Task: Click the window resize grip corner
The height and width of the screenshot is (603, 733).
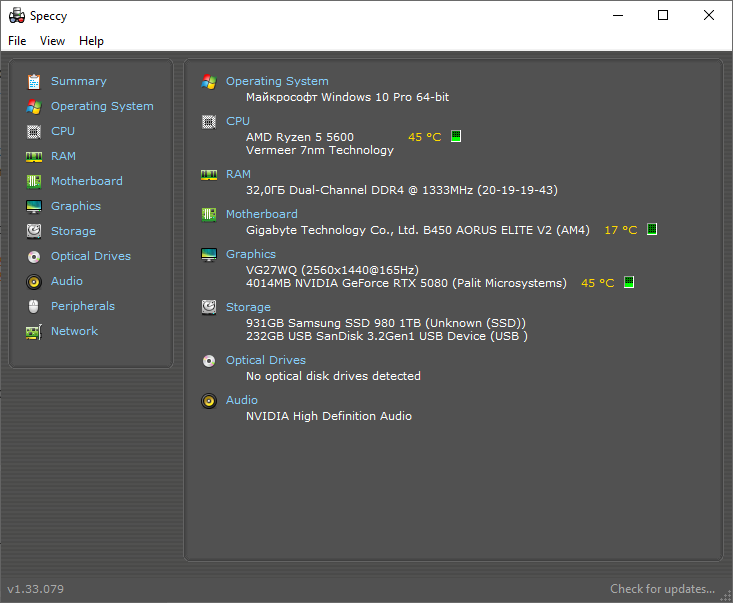Action: [726, 596]
